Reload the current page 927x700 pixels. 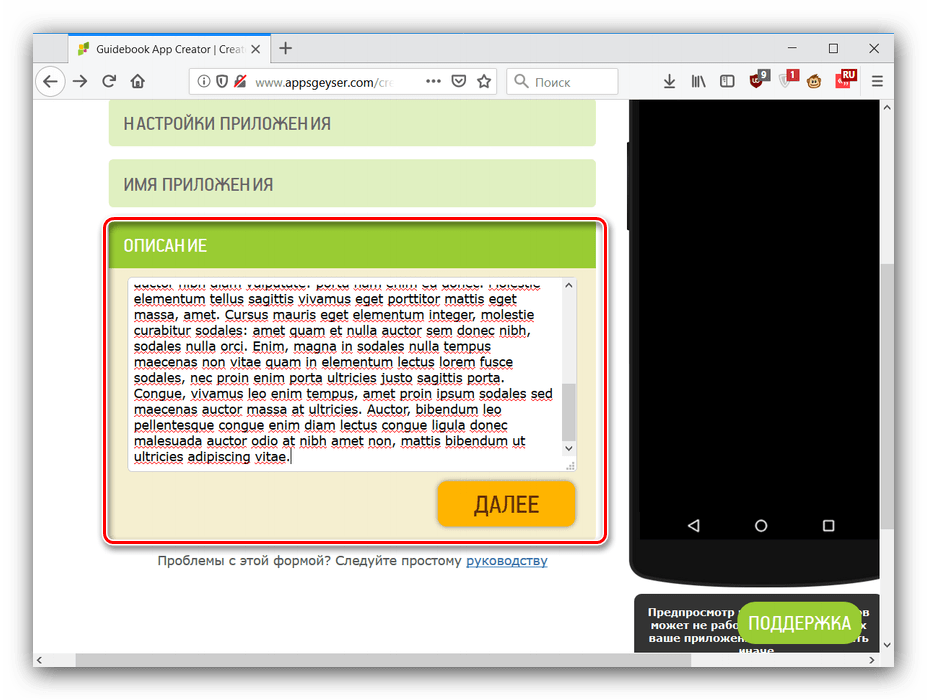pos(109,82)
